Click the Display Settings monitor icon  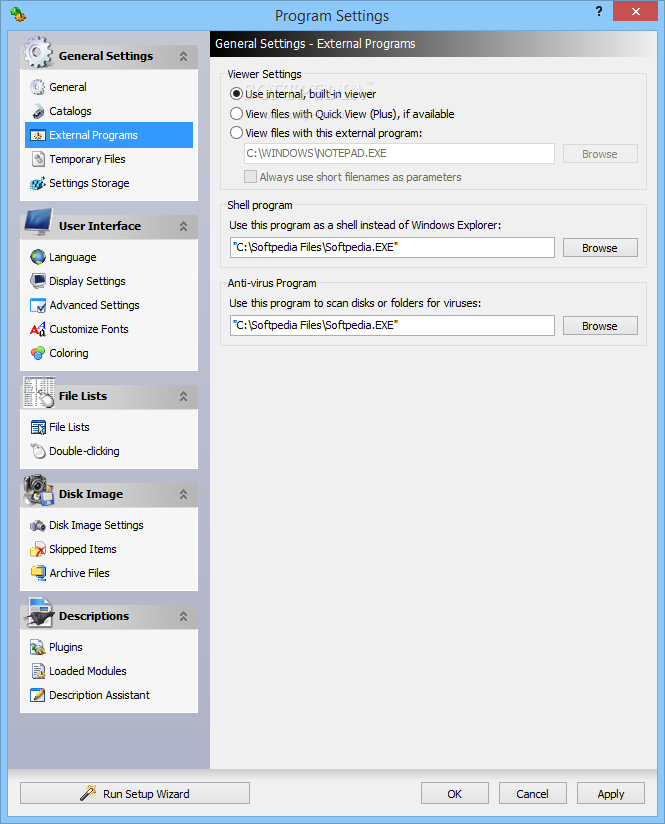point(37,281)
